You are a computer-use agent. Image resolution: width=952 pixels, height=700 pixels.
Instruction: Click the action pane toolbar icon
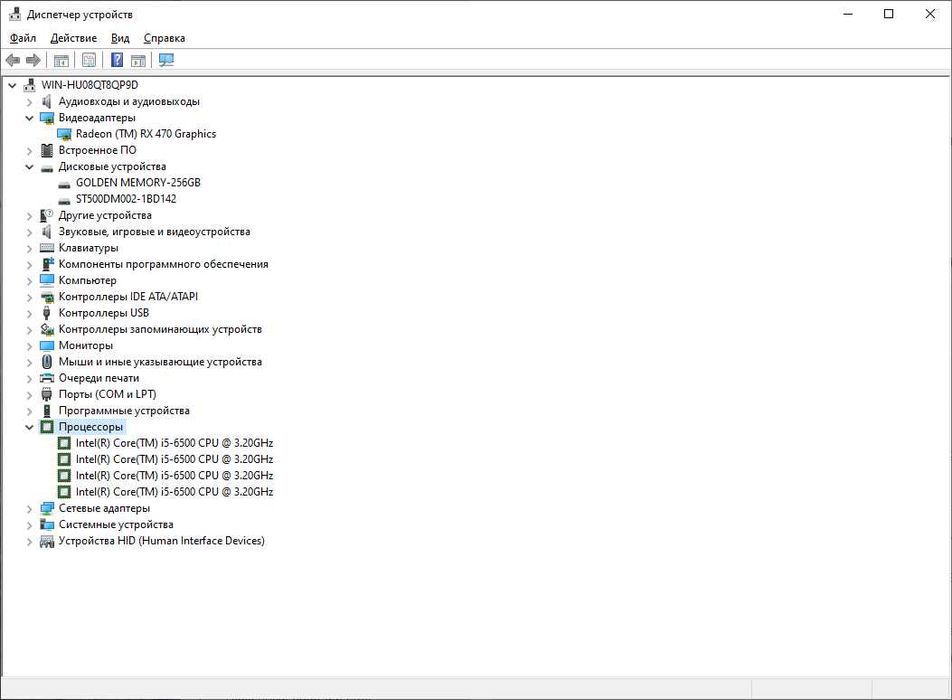(x=138, y=60)
